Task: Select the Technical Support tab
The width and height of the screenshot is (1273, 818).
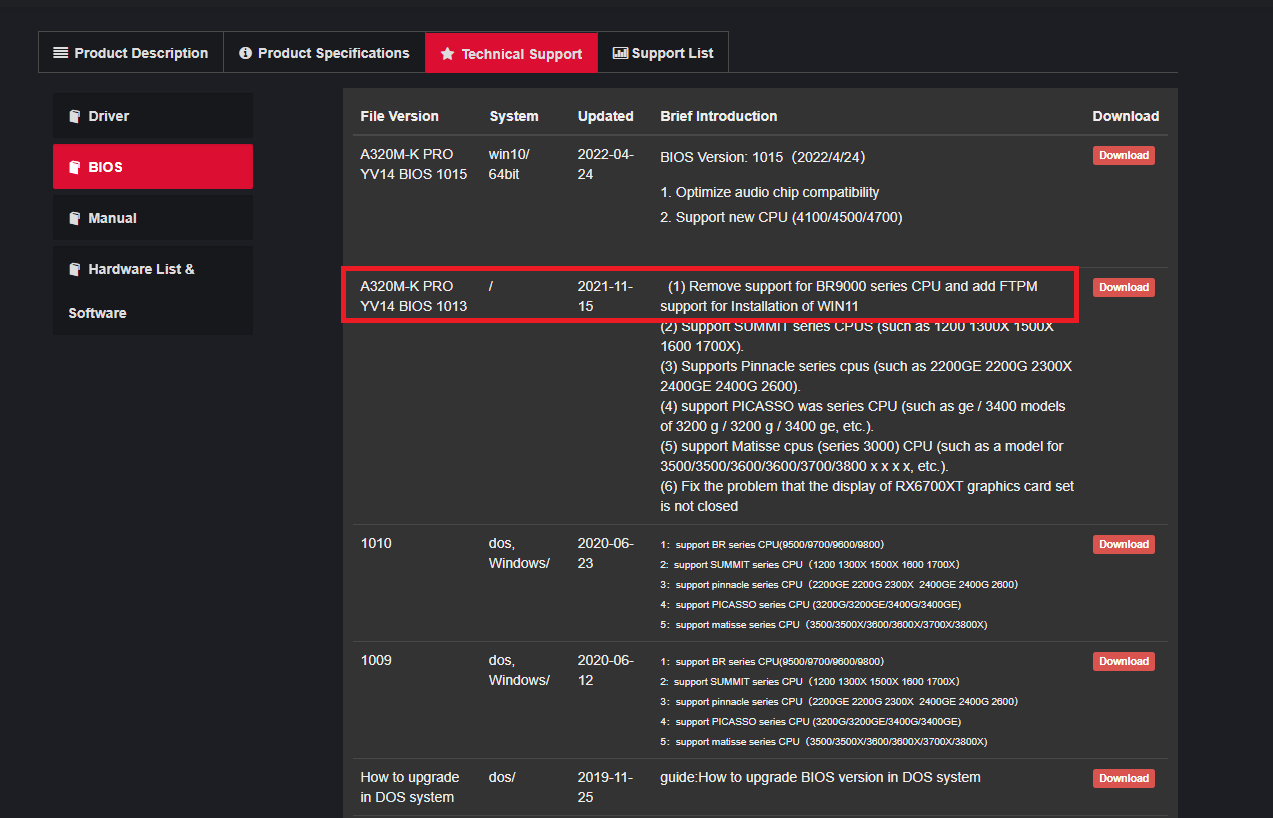Action: [511, 53]
